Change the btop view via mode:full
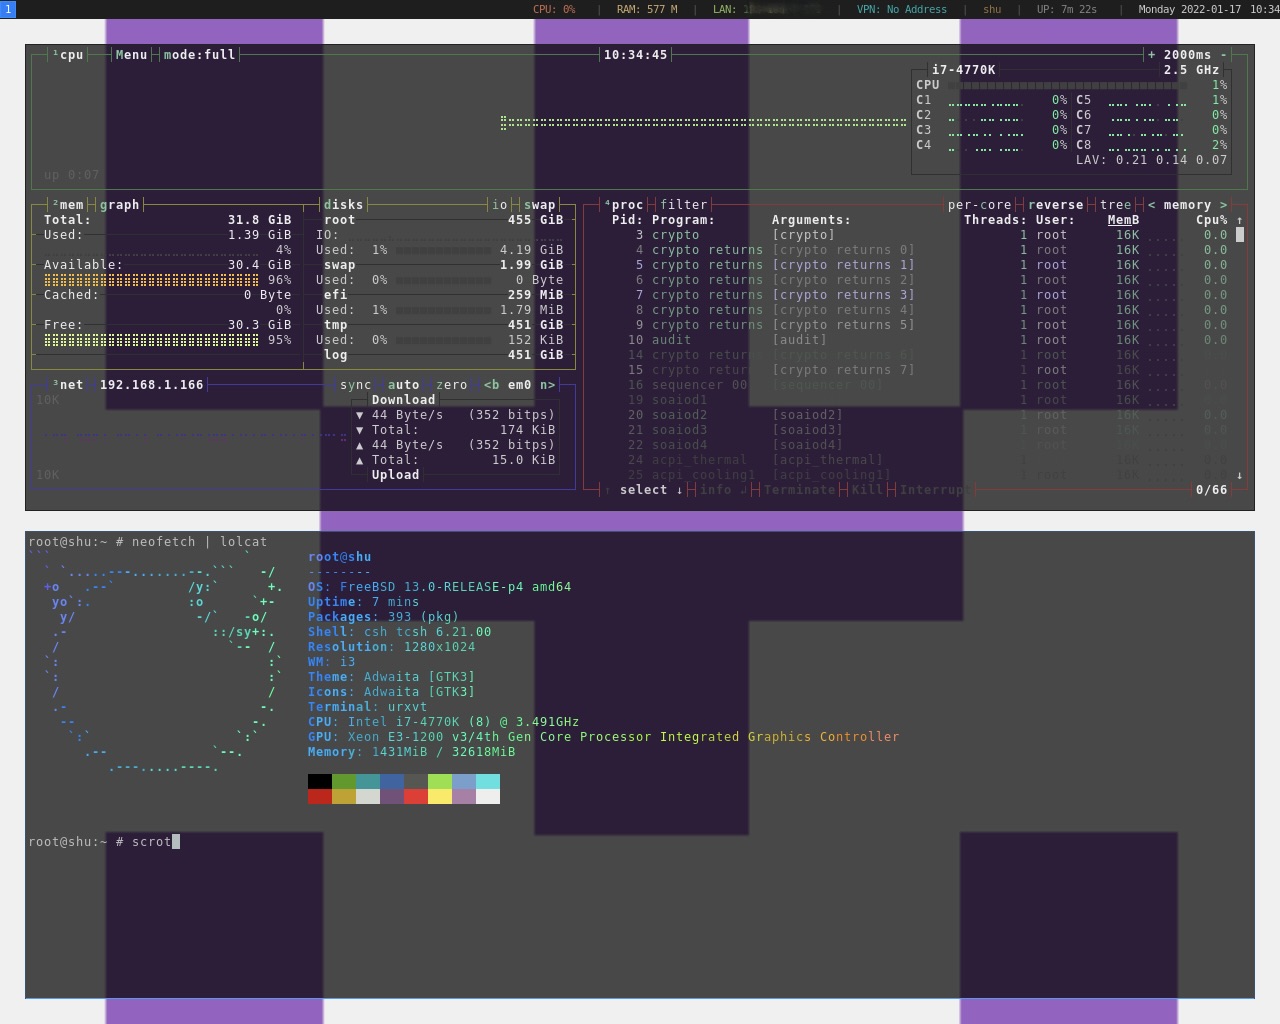 199,55
